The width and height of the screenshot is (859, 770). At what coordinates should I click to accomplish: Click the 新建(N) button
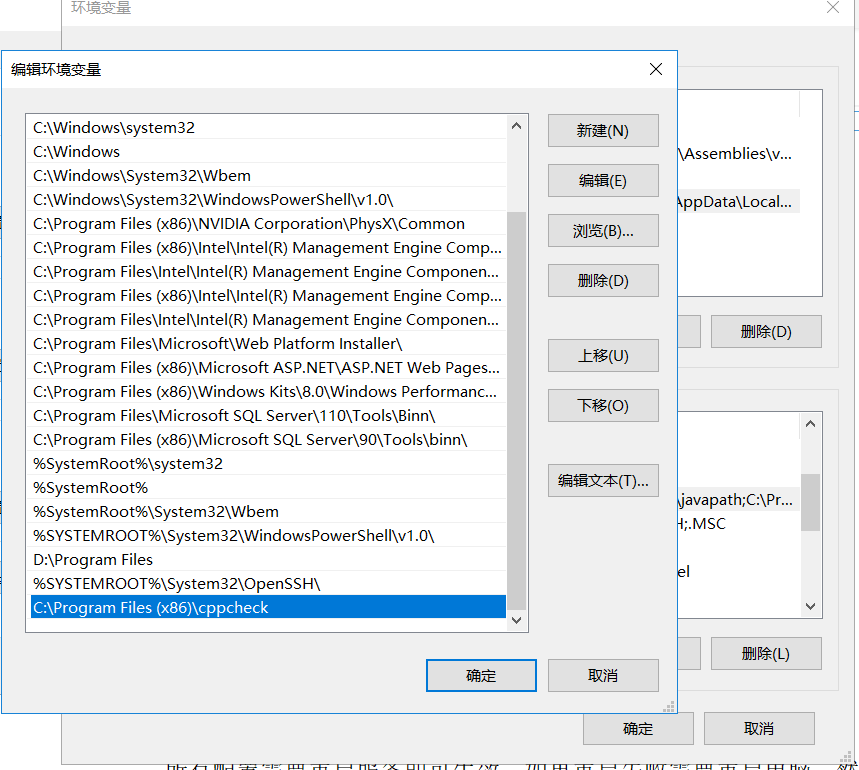pyautogui.click(x=603, y=131)
